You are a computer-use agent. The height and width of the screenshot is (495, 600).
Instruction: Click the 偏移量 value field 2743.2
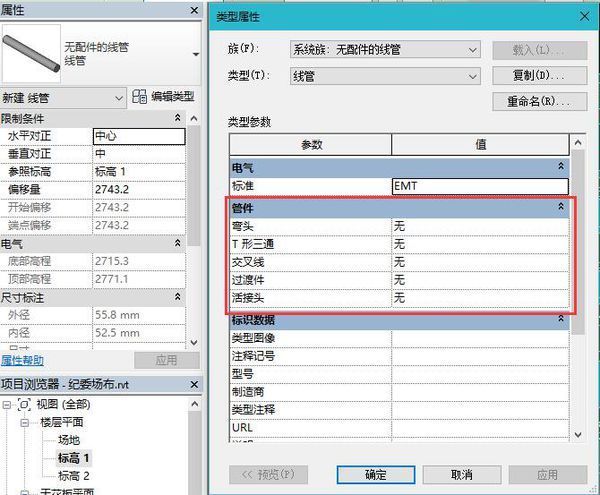(x=138, y=189)
